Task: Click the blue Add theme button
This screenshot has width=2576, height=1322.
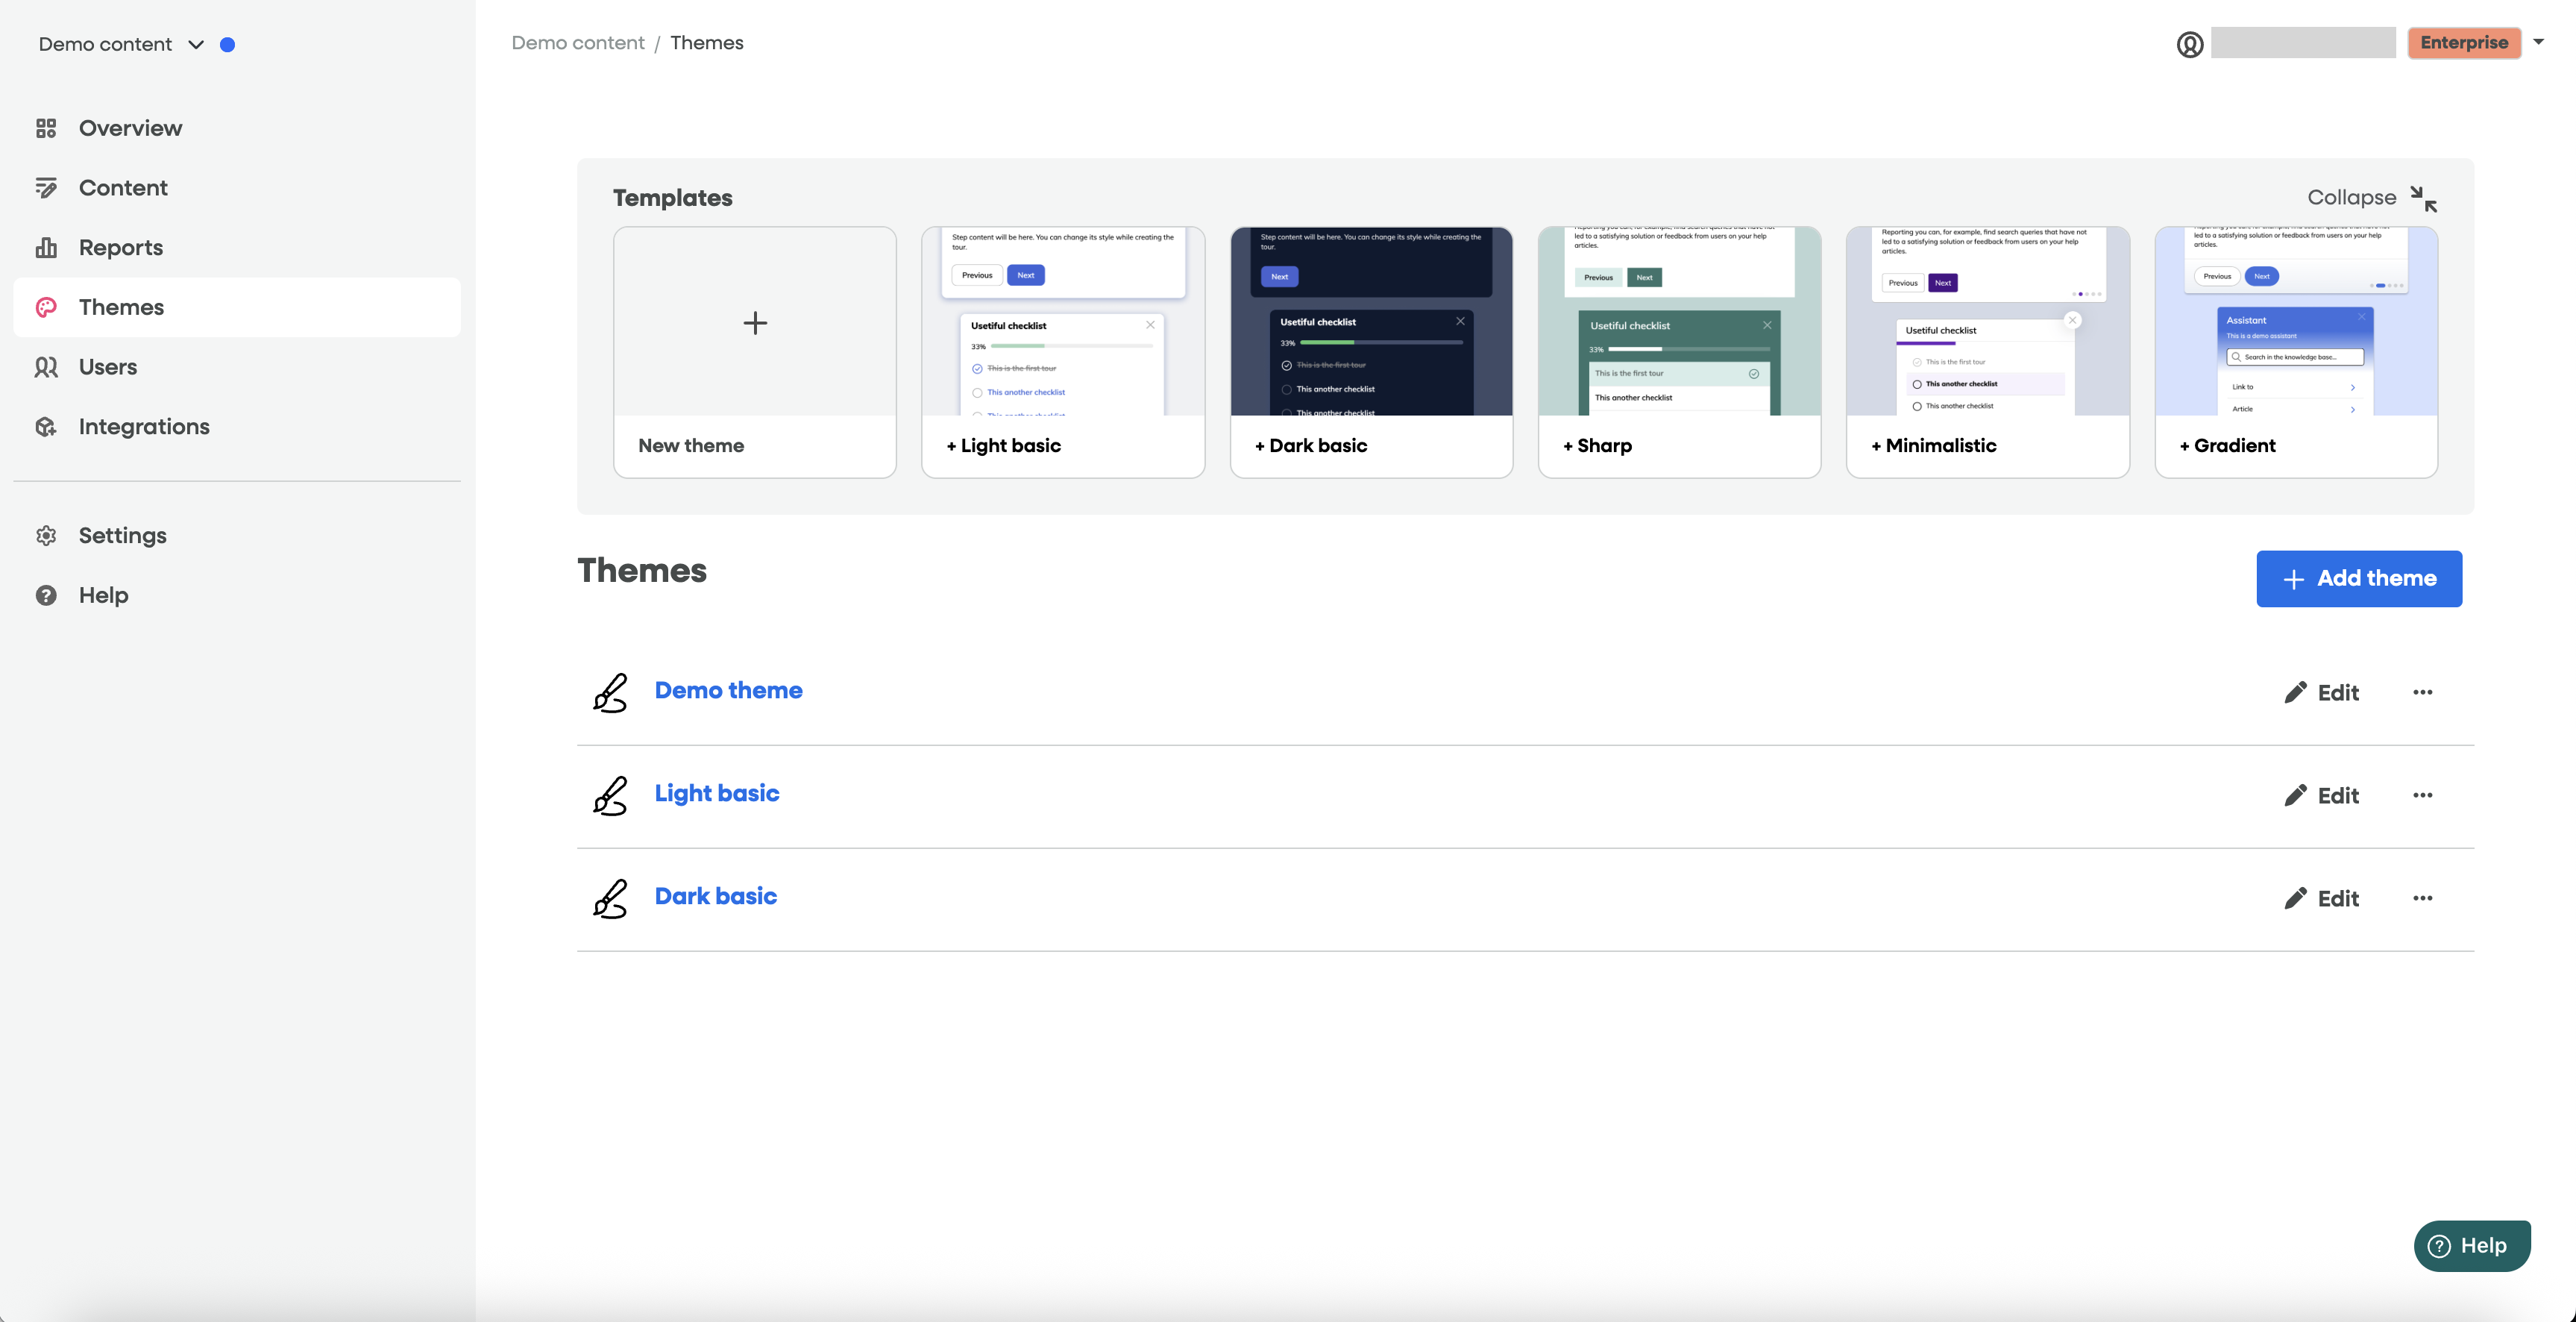Action: coord(2358,578)
